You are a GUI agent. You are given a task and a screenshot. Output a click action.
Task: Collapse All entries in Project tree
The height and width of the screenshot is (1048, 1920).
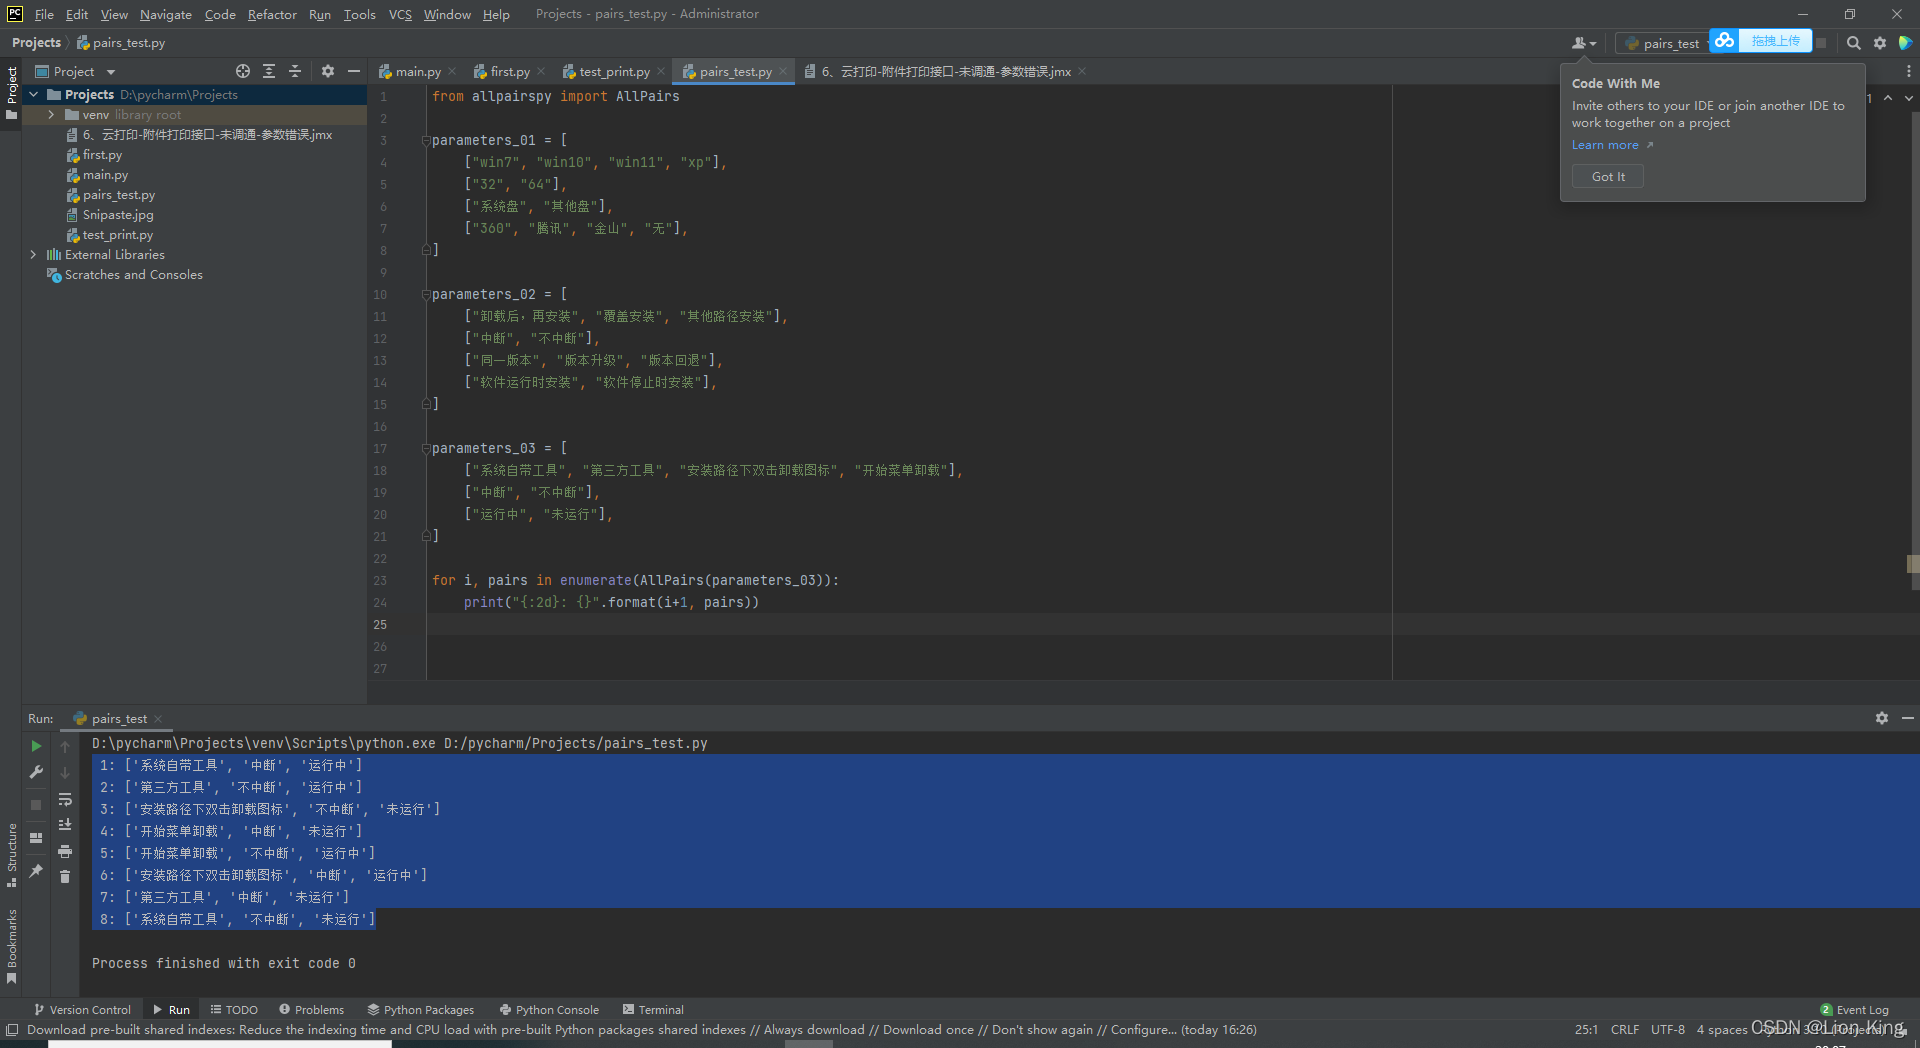(x=294, y=71)
